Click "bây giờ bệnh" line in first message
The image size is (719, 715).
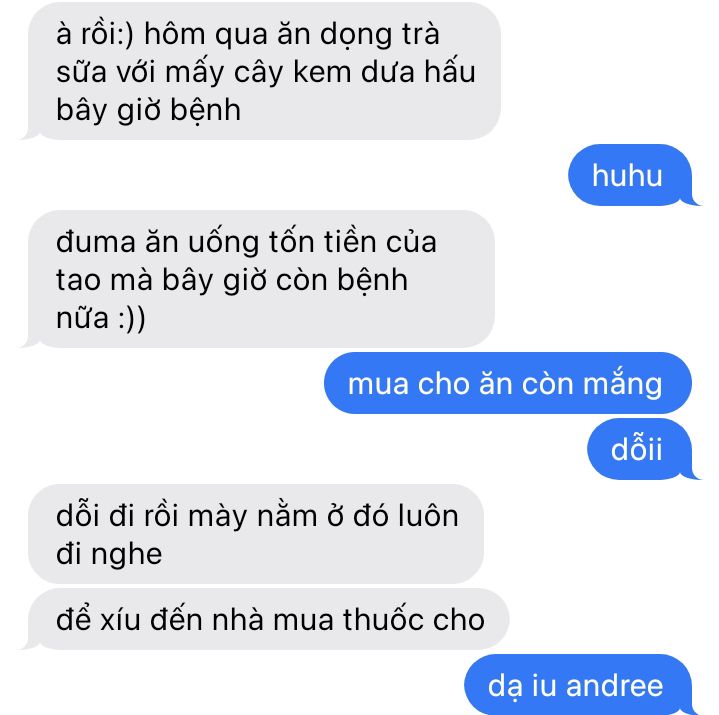pos(149,111)
